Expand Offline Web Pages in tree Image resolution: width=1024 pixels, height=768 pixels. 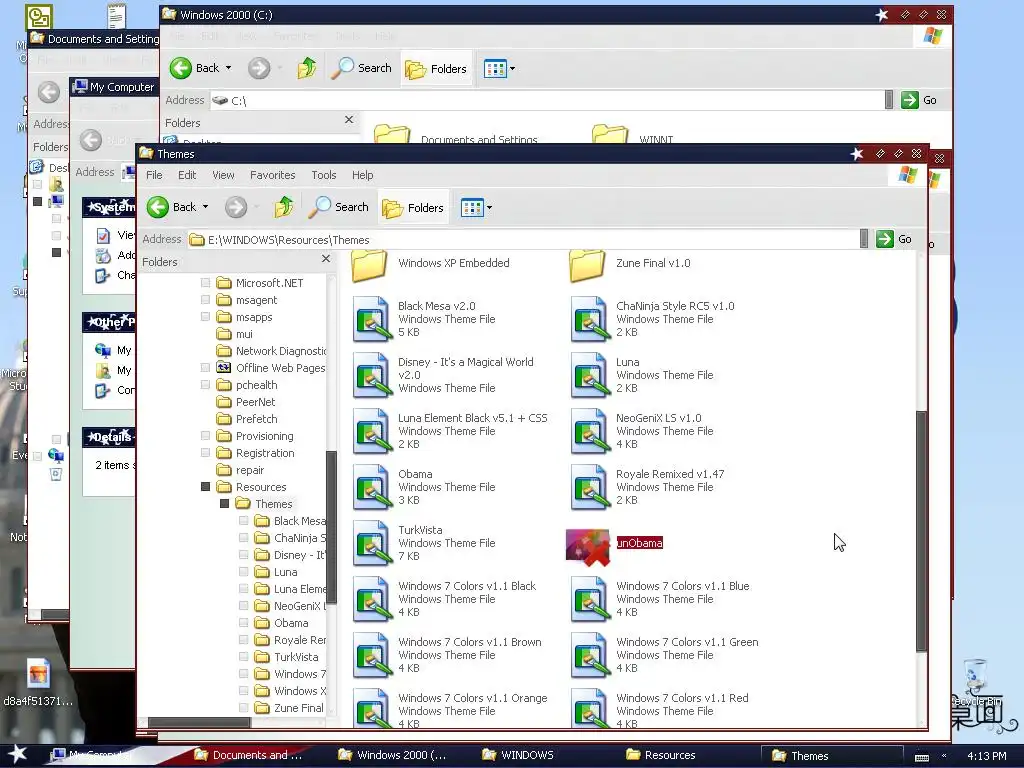coord(205,368)
